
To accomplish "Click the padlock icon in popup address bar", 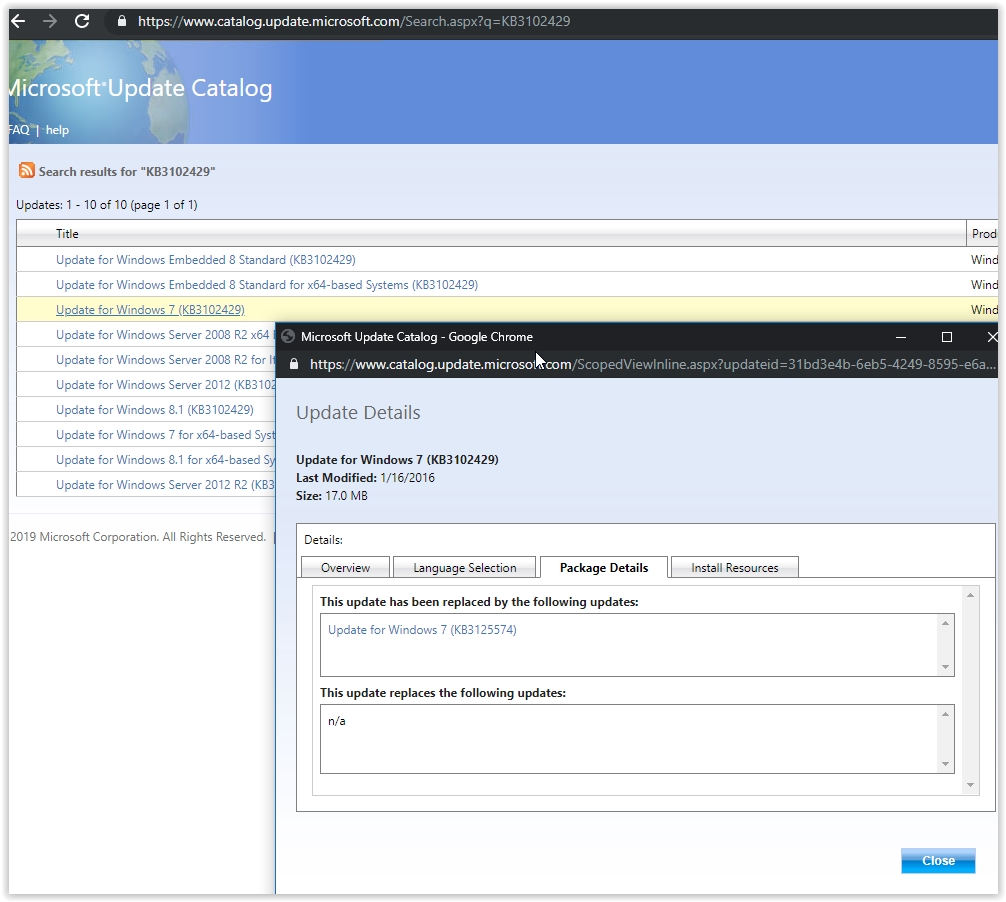I will pyautogui.click(x=294, y=364).
